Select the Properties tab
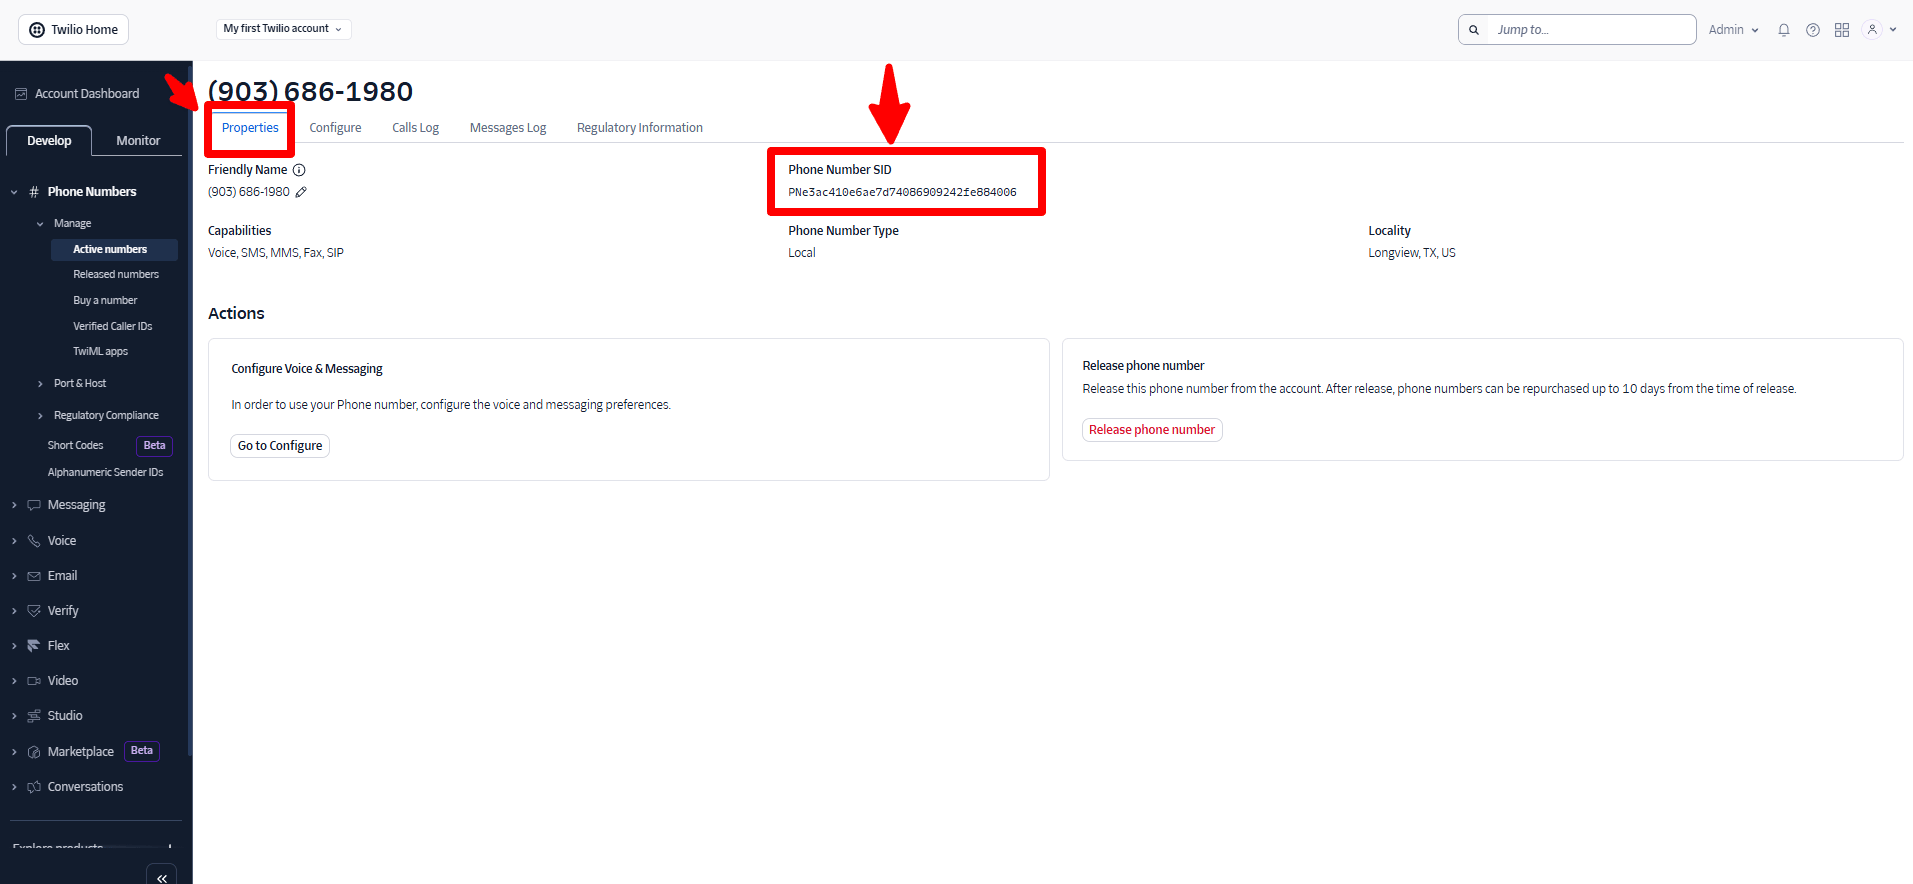Screen dimensions: 1913x884 click(x=250, y=128)
